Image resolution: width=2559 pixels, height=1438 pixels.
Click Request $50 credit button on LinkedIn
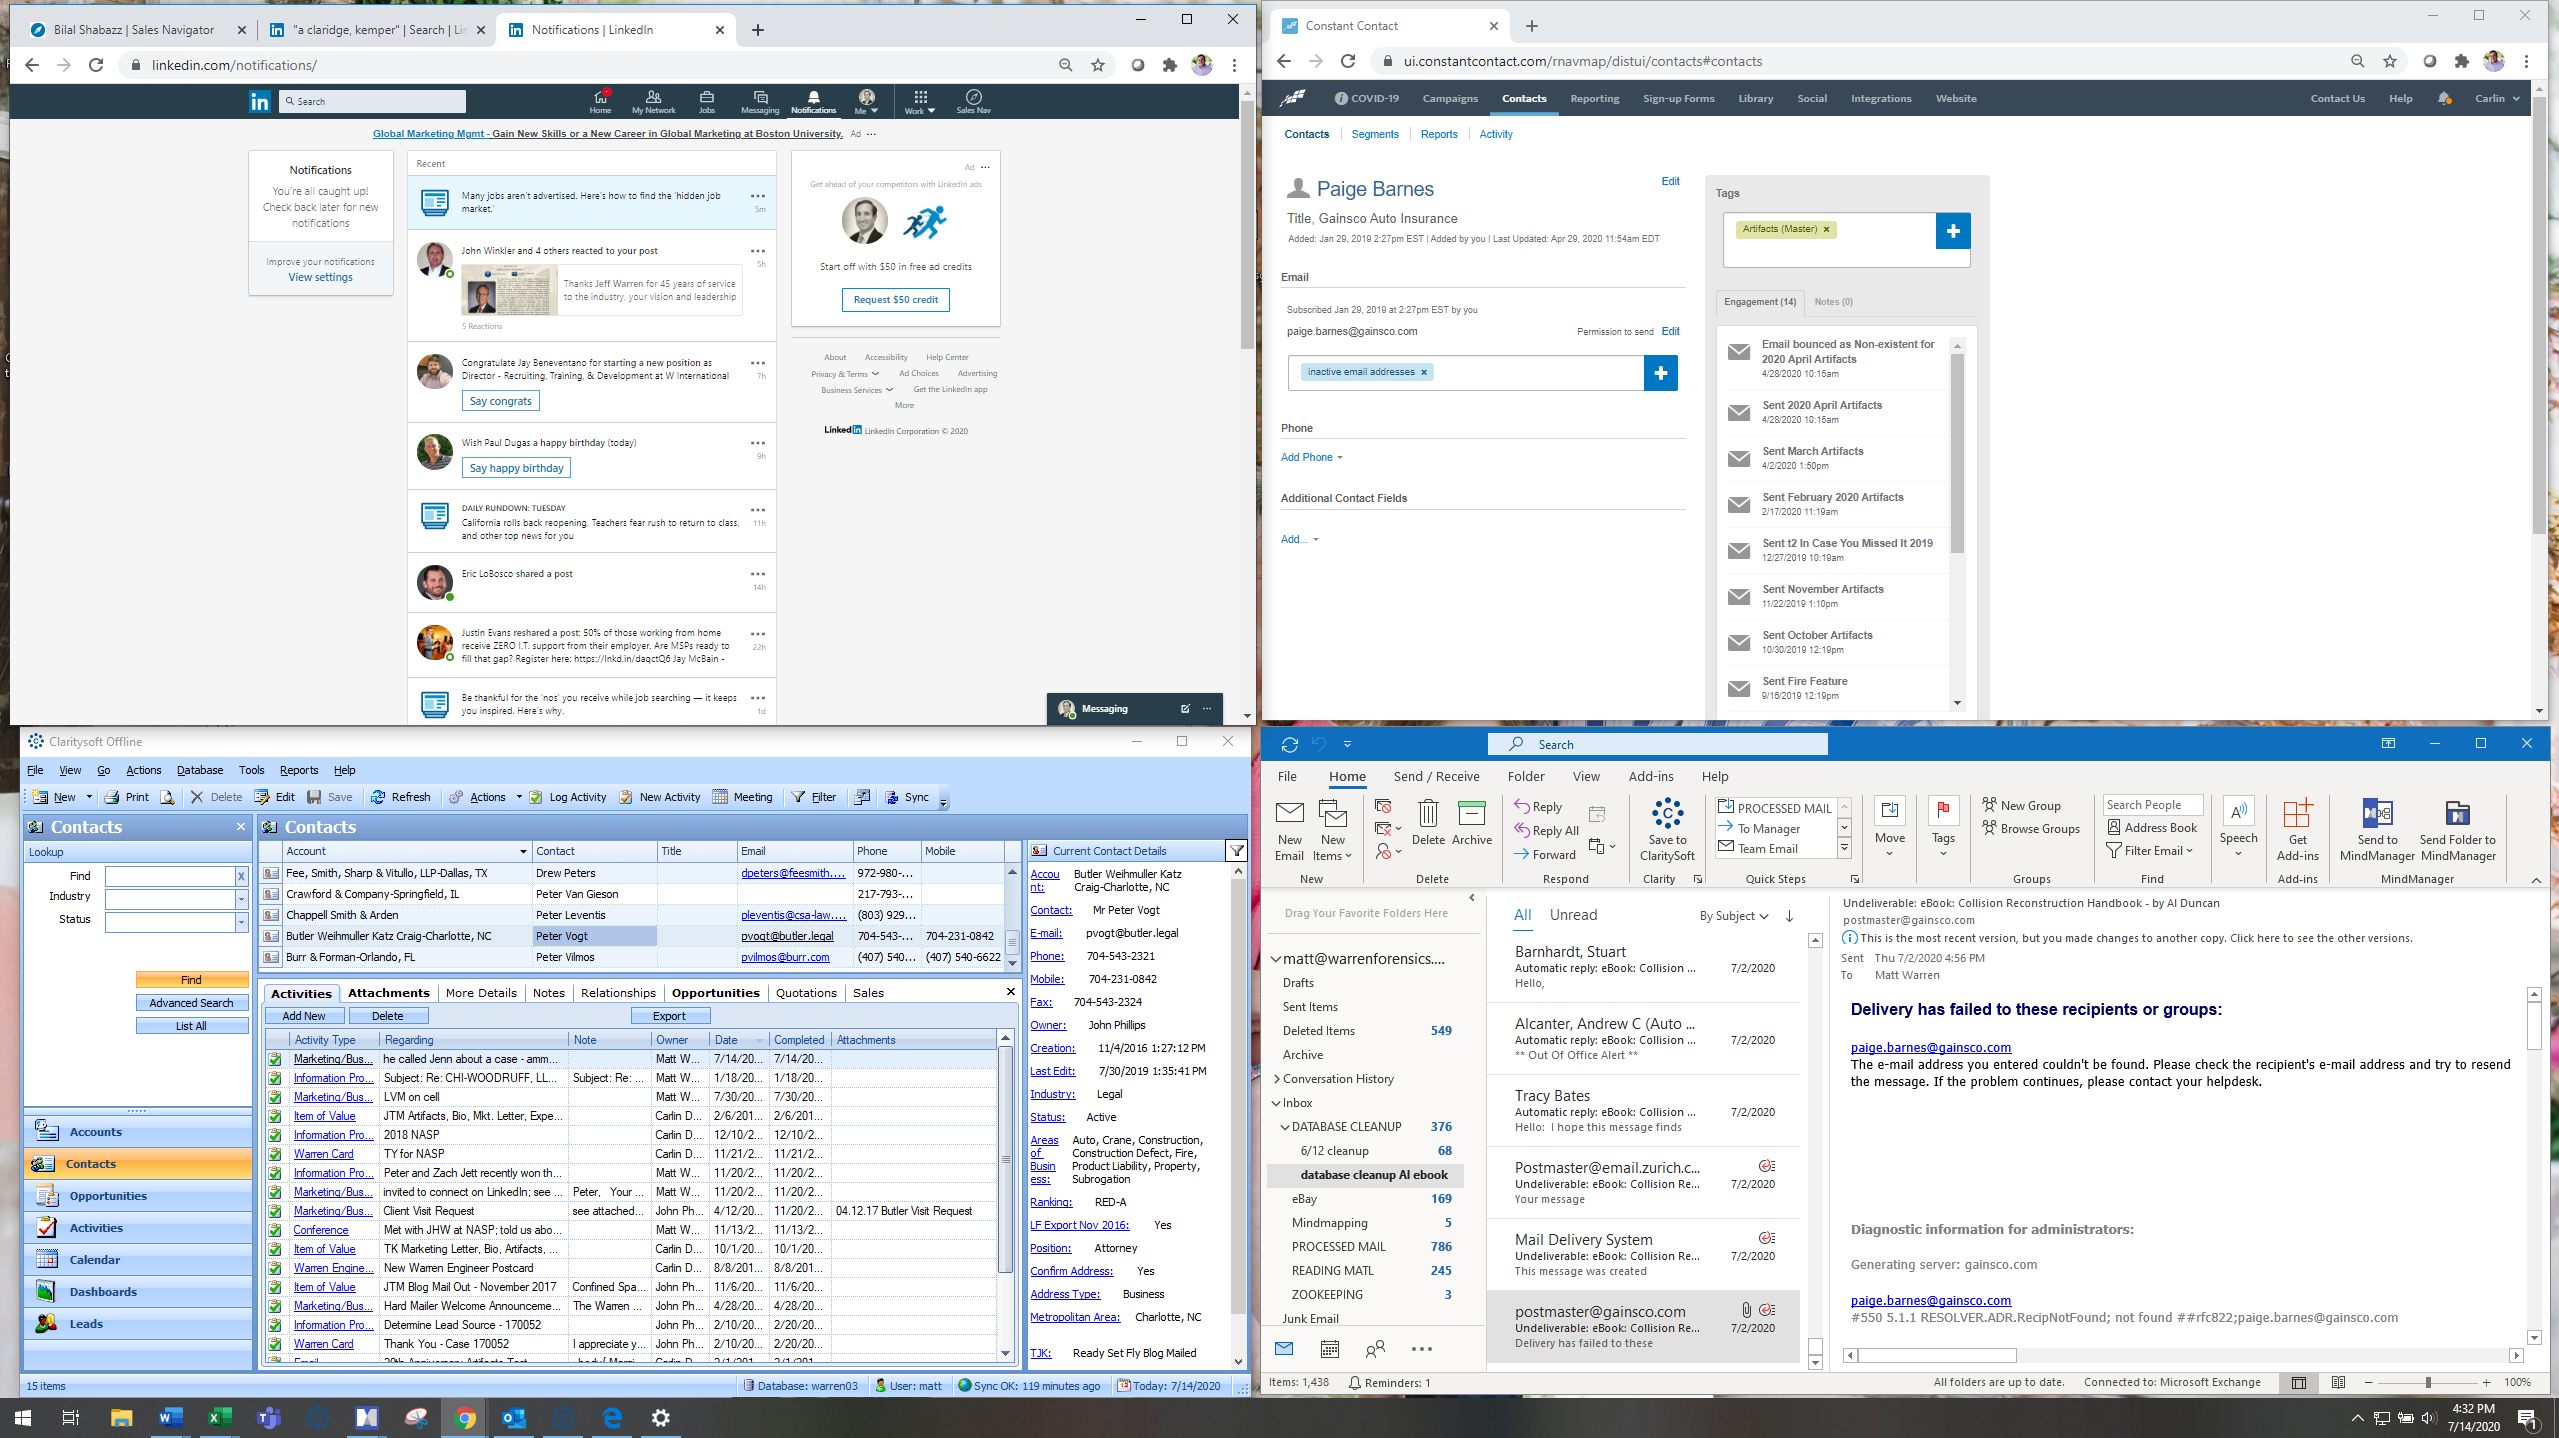tap(895, 300)
